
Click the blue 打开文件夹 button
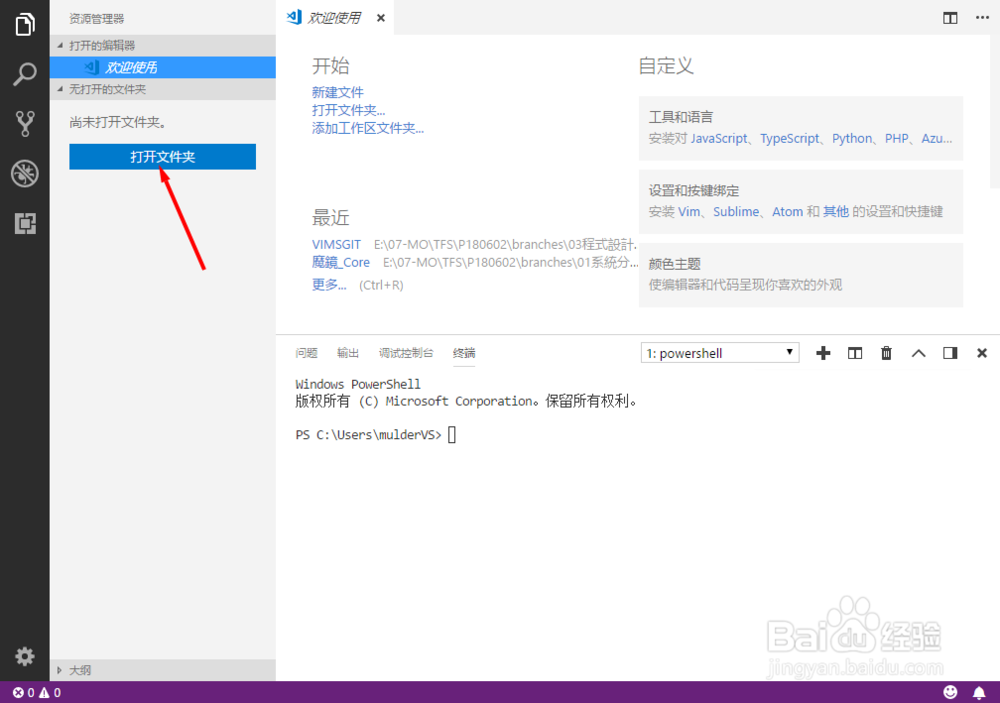[x=162, y=156]
